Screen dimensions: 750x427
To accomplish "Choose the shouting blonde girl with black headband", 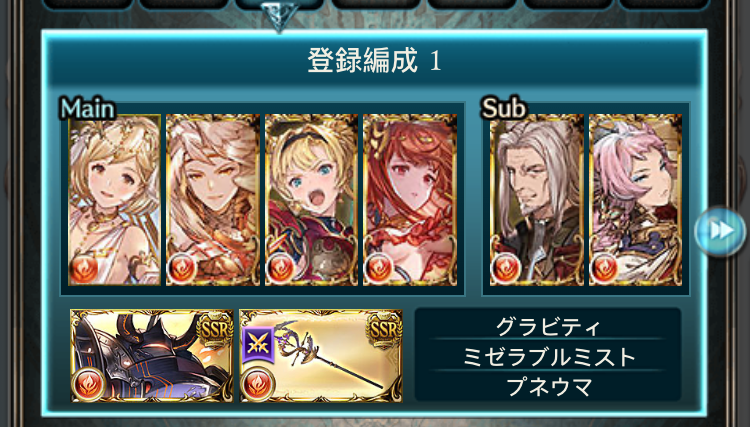I will 311,200.
